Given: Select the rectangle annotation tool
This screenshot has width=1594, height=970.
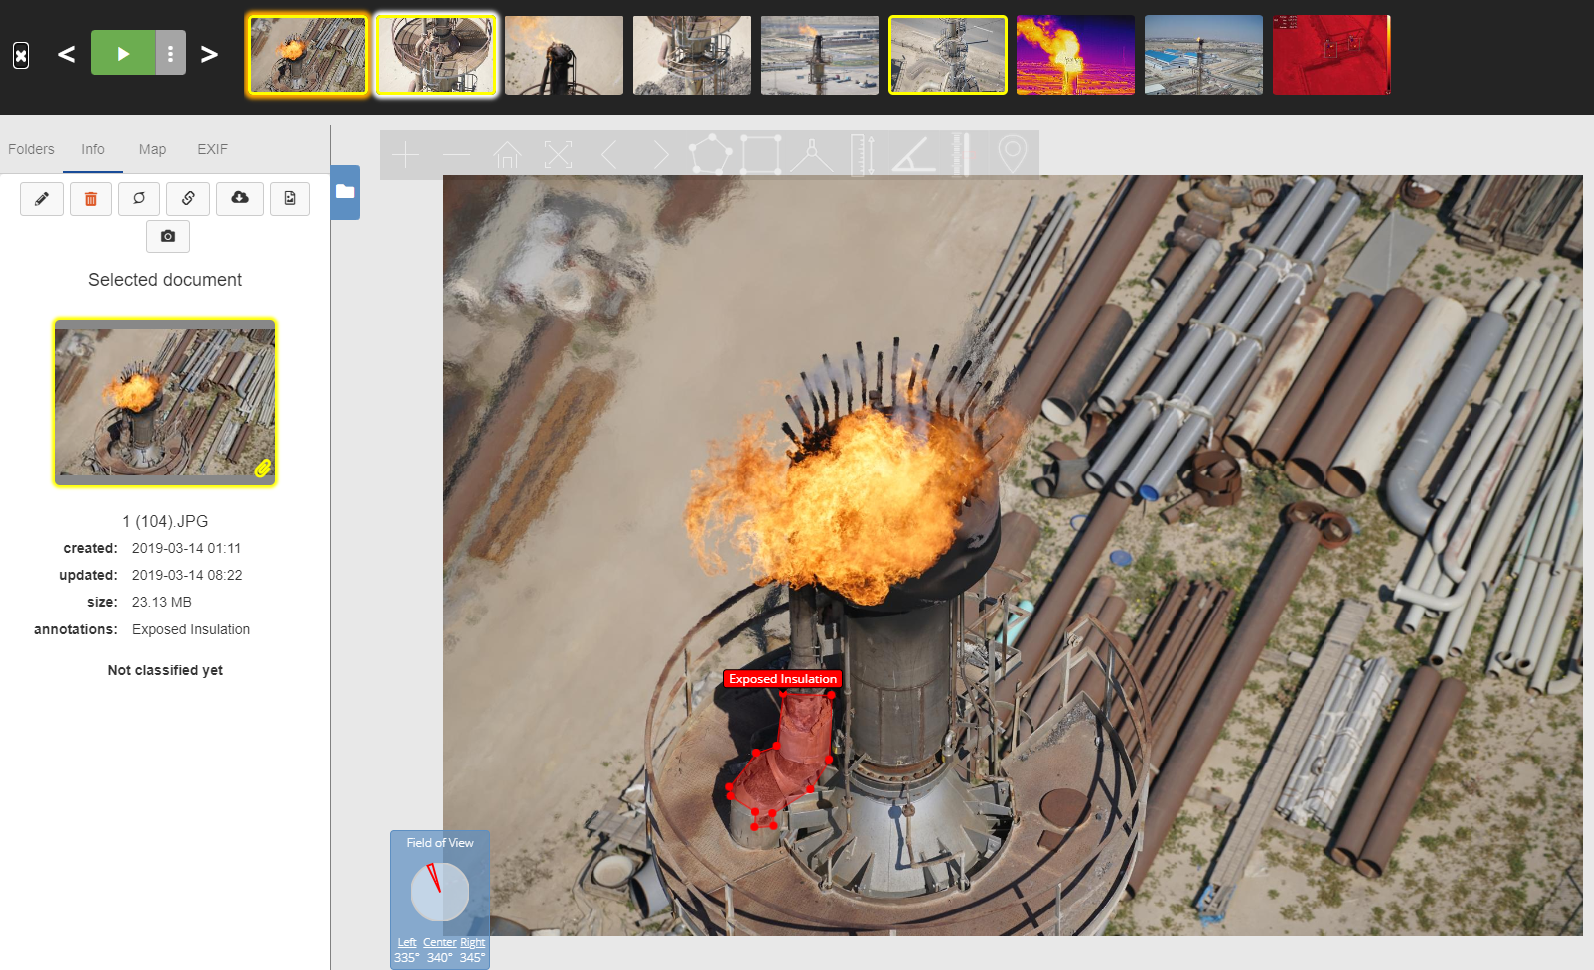Looking at the screenshot, I should pyautogui.click(x=761, y=155).
